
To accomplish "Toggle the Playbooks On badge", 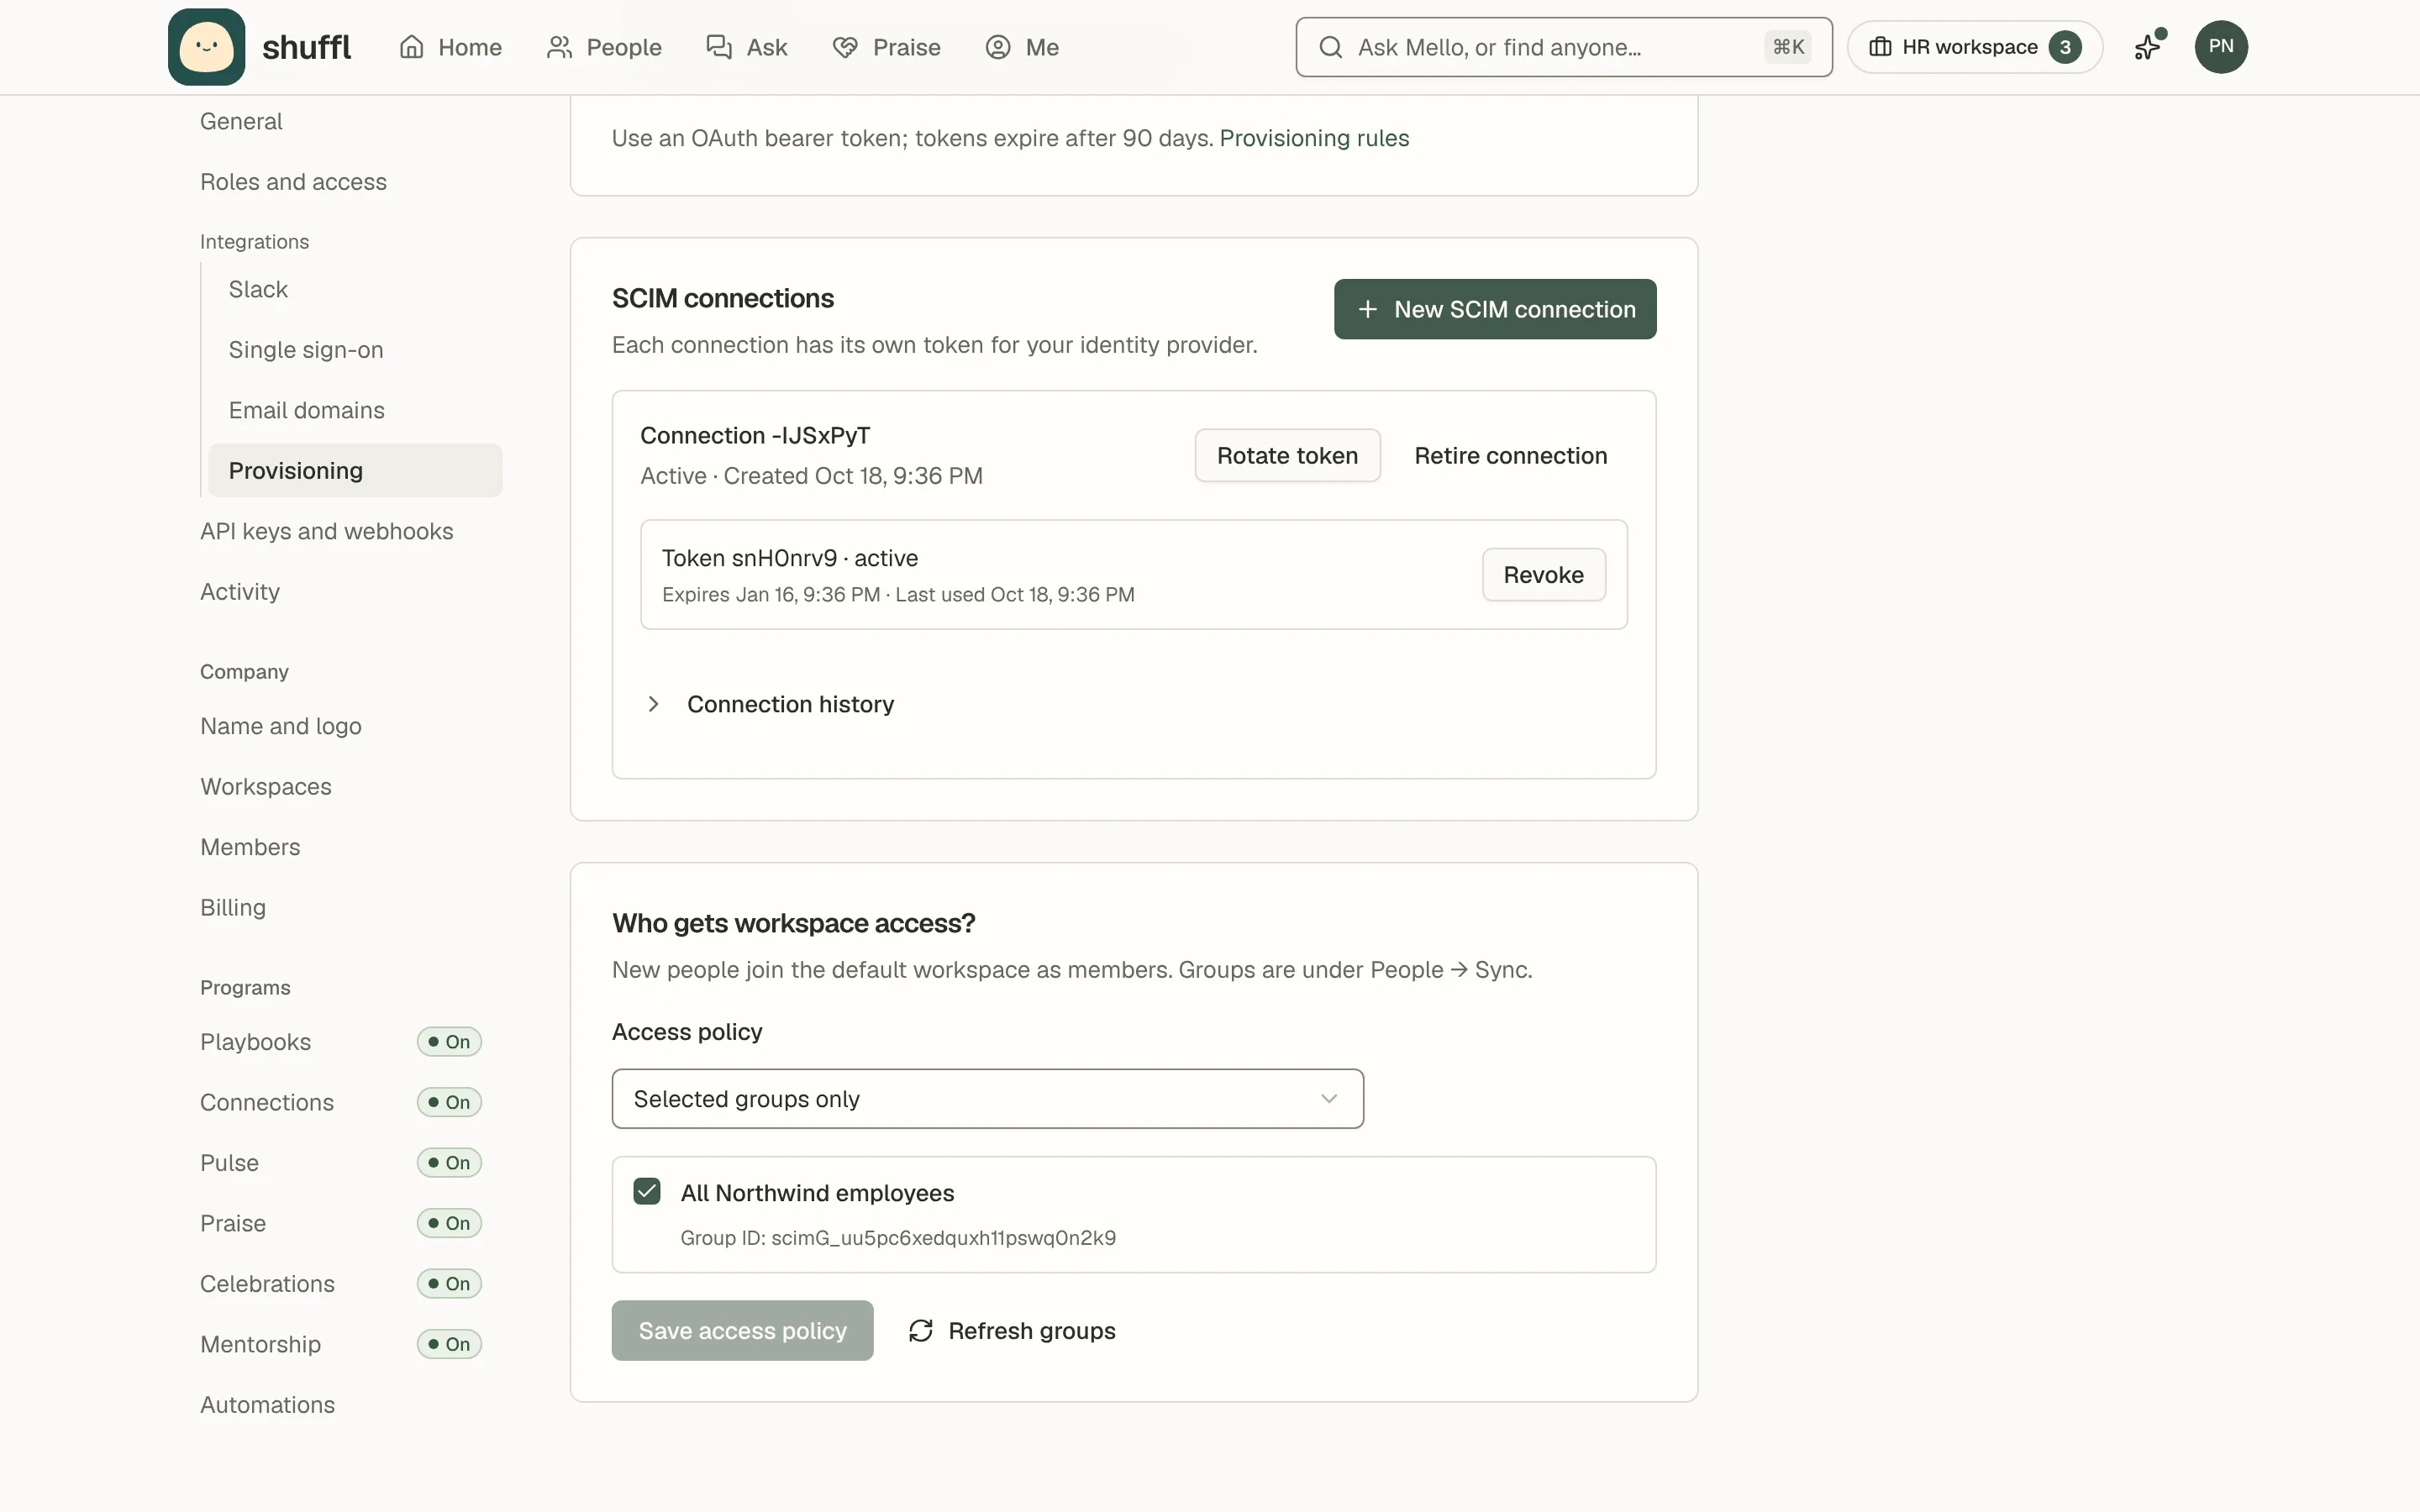I will [x=449, y=1041].
